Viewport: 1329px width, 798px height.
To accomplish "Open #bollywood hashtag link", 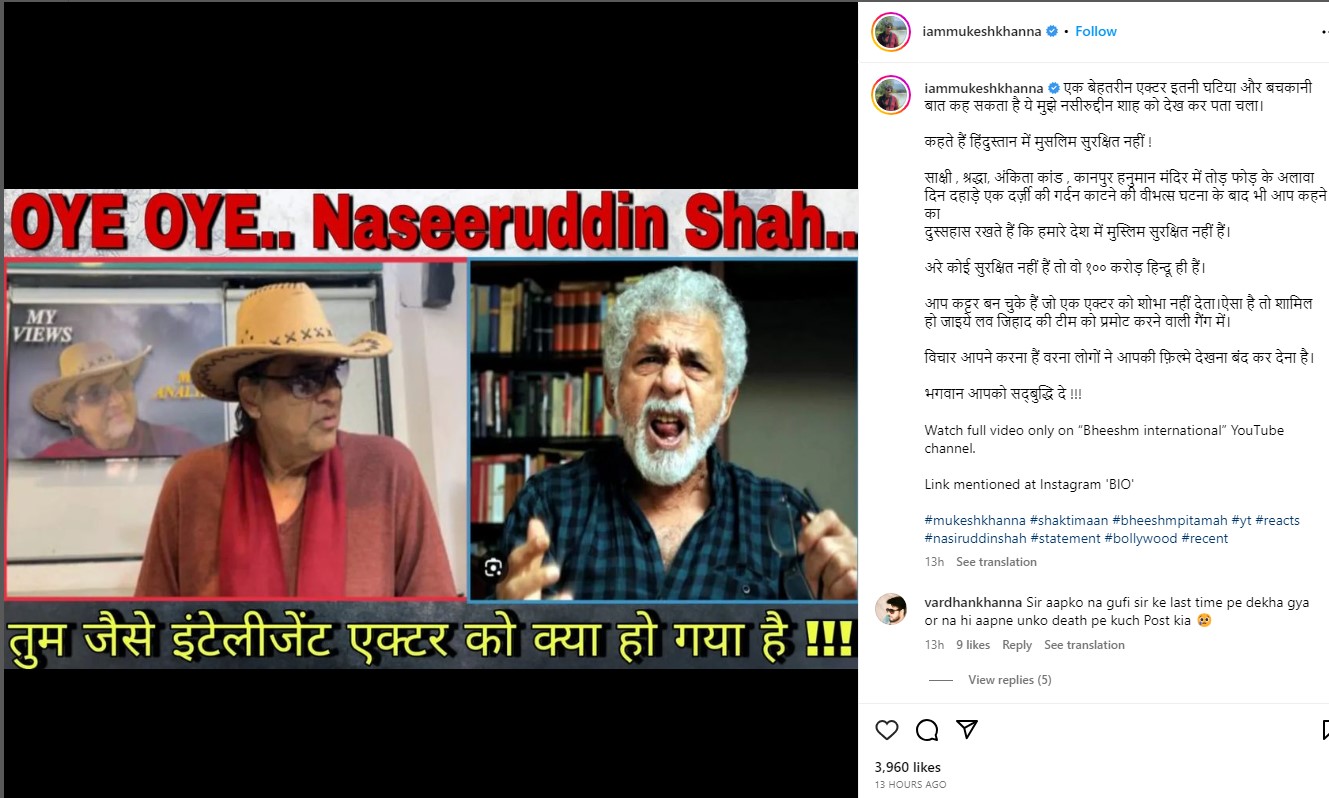I will pyautogui.click(x=1141, y=538).
